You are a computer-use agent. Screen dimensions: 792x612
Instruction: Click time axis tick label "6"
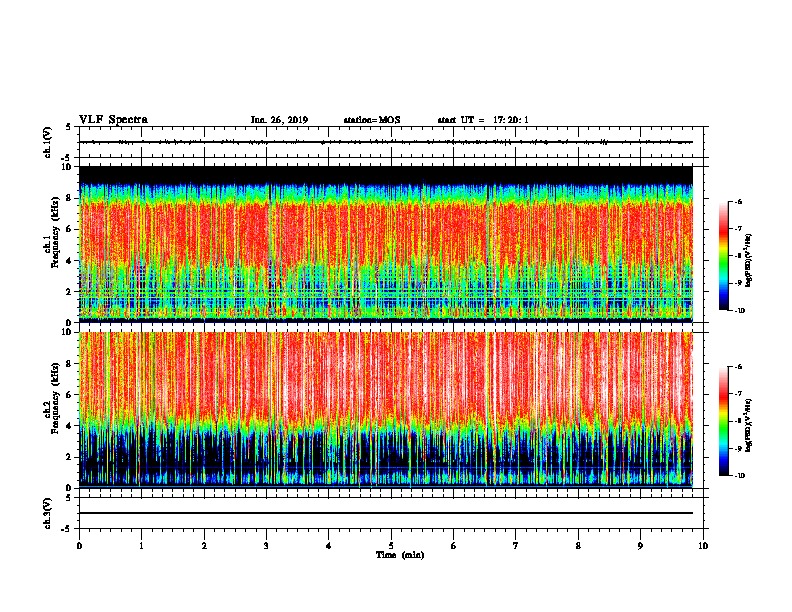[x=454, y=546]
